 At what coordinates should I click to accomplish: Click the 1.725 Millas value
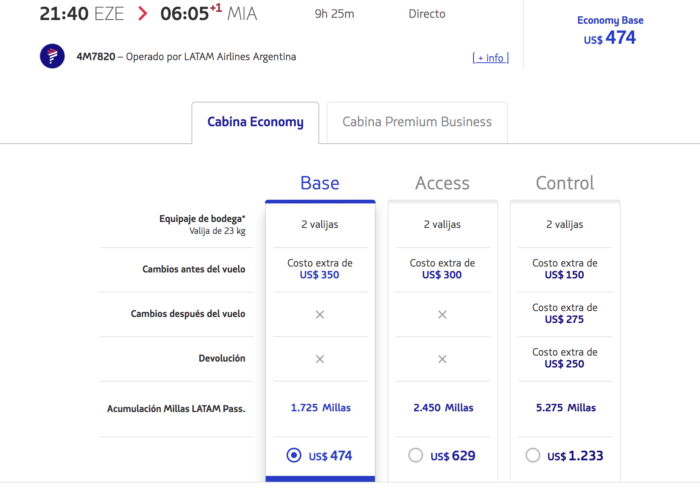[x=321, y=407]
